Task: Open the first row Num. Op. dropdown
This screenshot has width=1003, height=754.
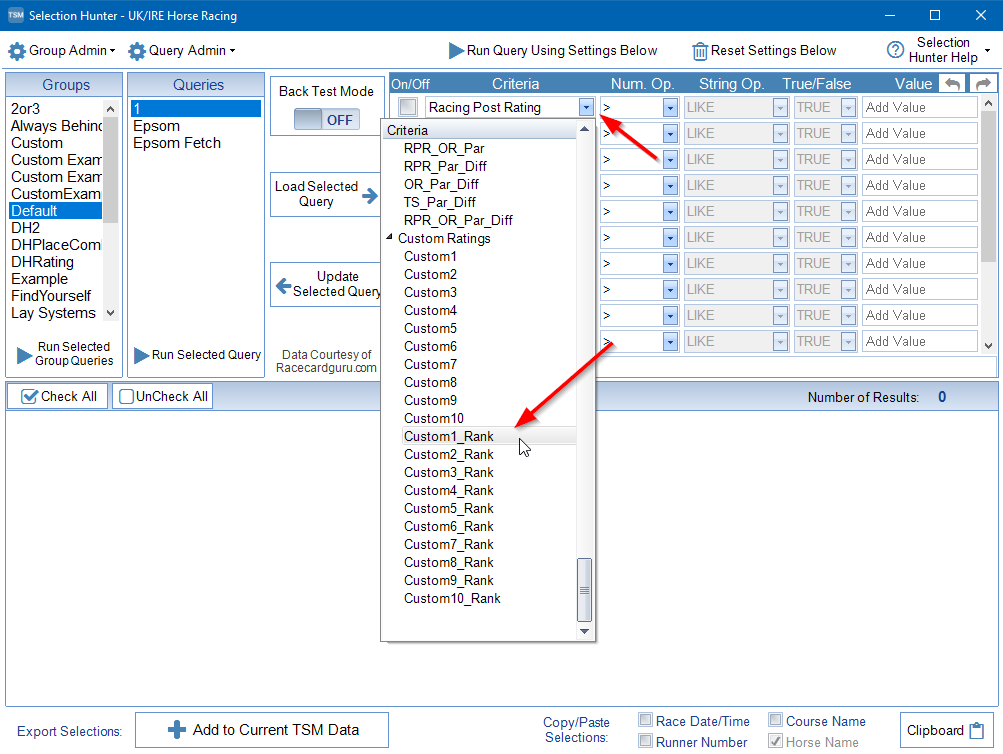Action: 670,108
